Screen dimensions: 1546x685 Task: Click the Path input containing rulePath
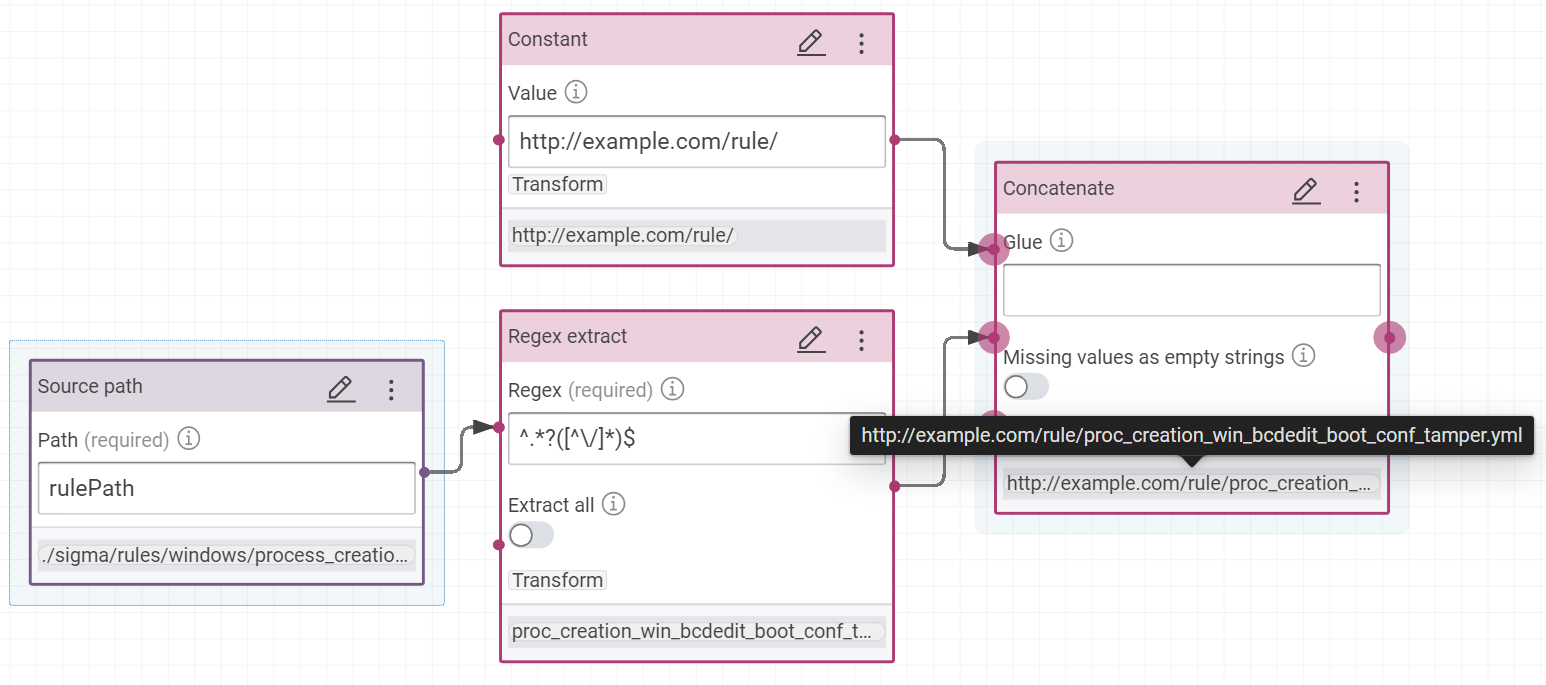point(226,488)
